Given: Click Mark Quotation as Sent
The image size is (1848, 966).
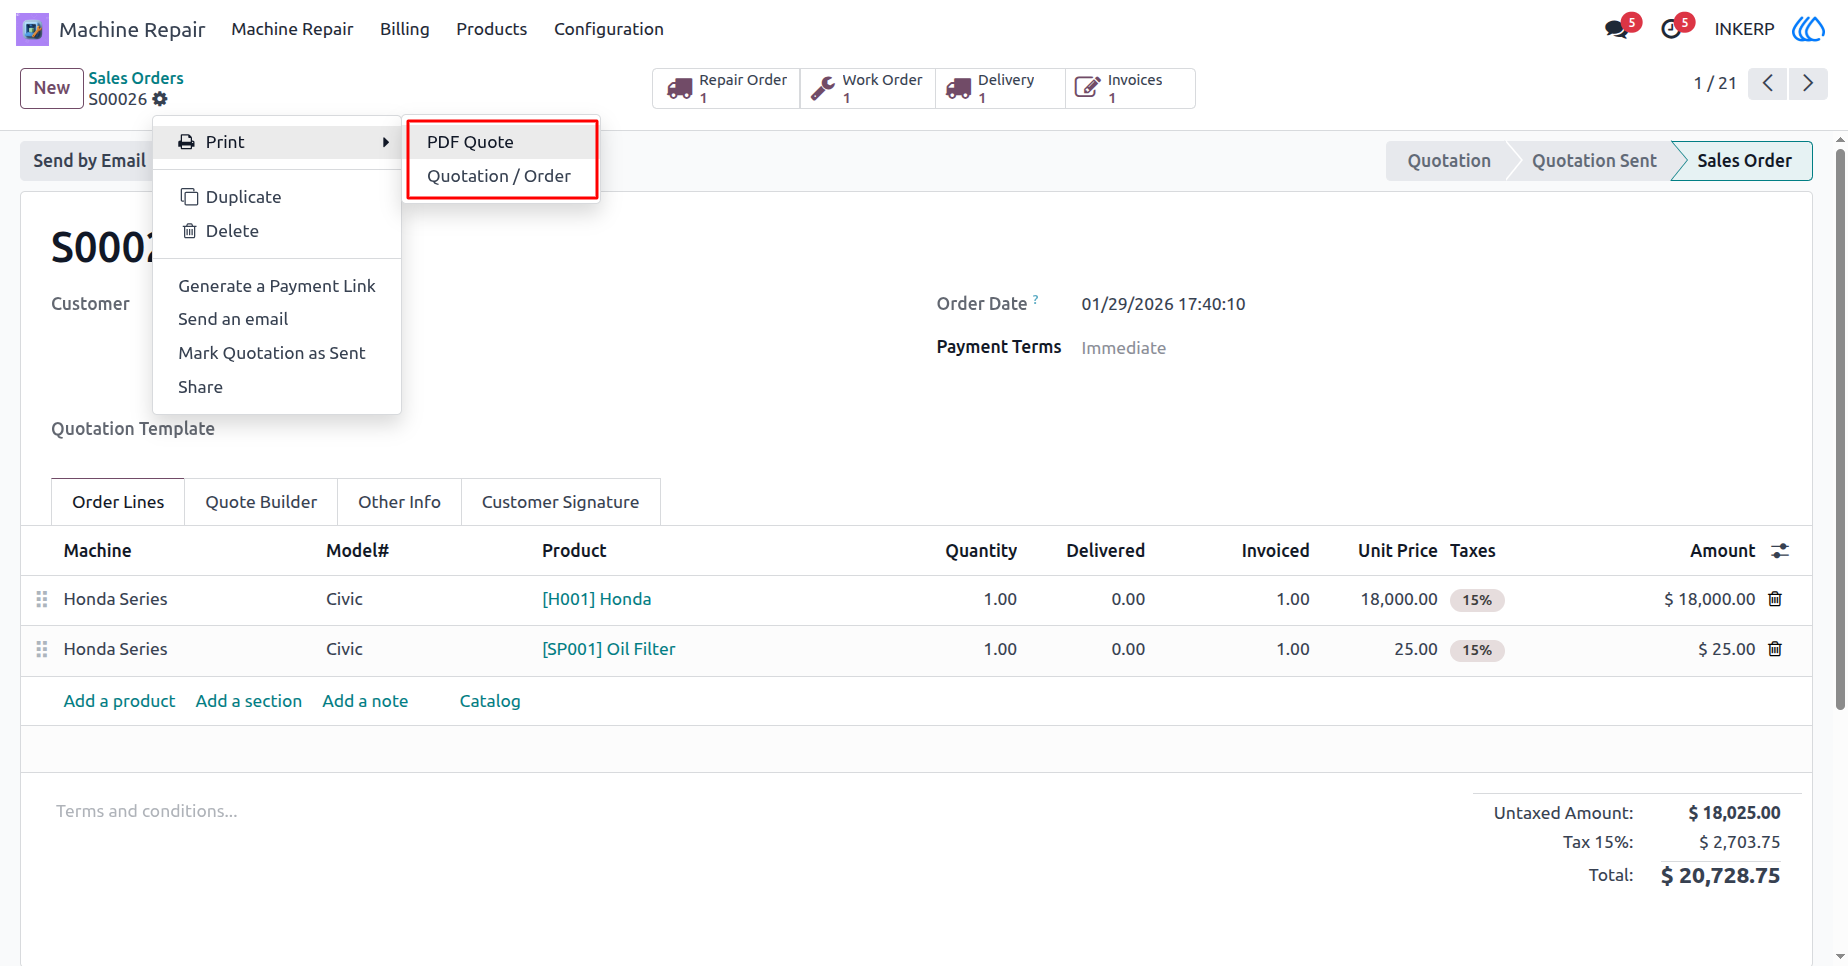Looking at the screenshot, I should pos(277,353).
